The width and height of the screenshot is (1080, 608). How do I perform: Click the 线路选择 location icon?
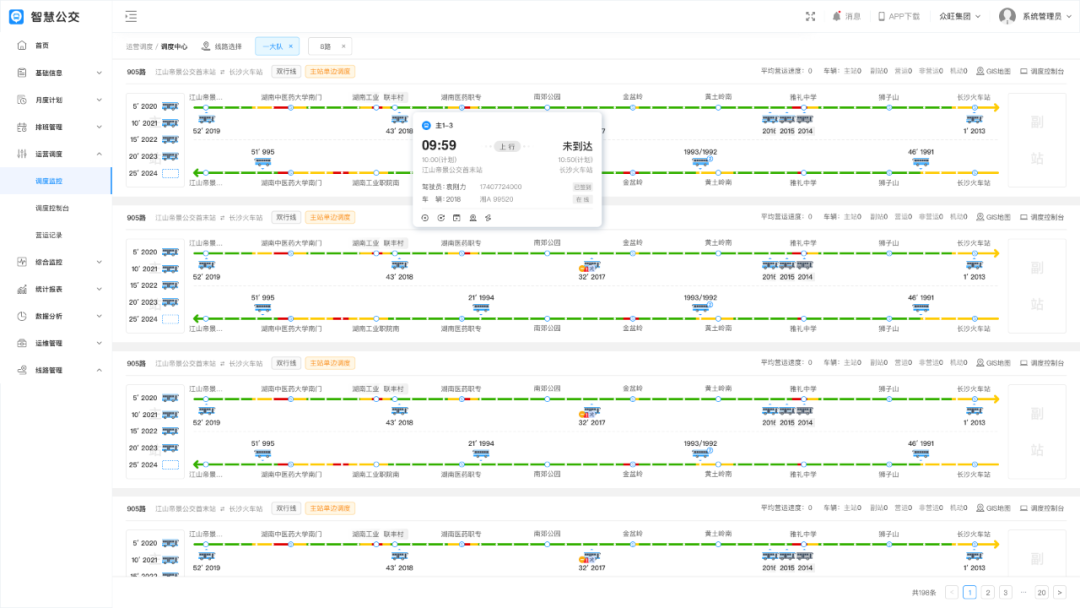(x=206, y=46)
